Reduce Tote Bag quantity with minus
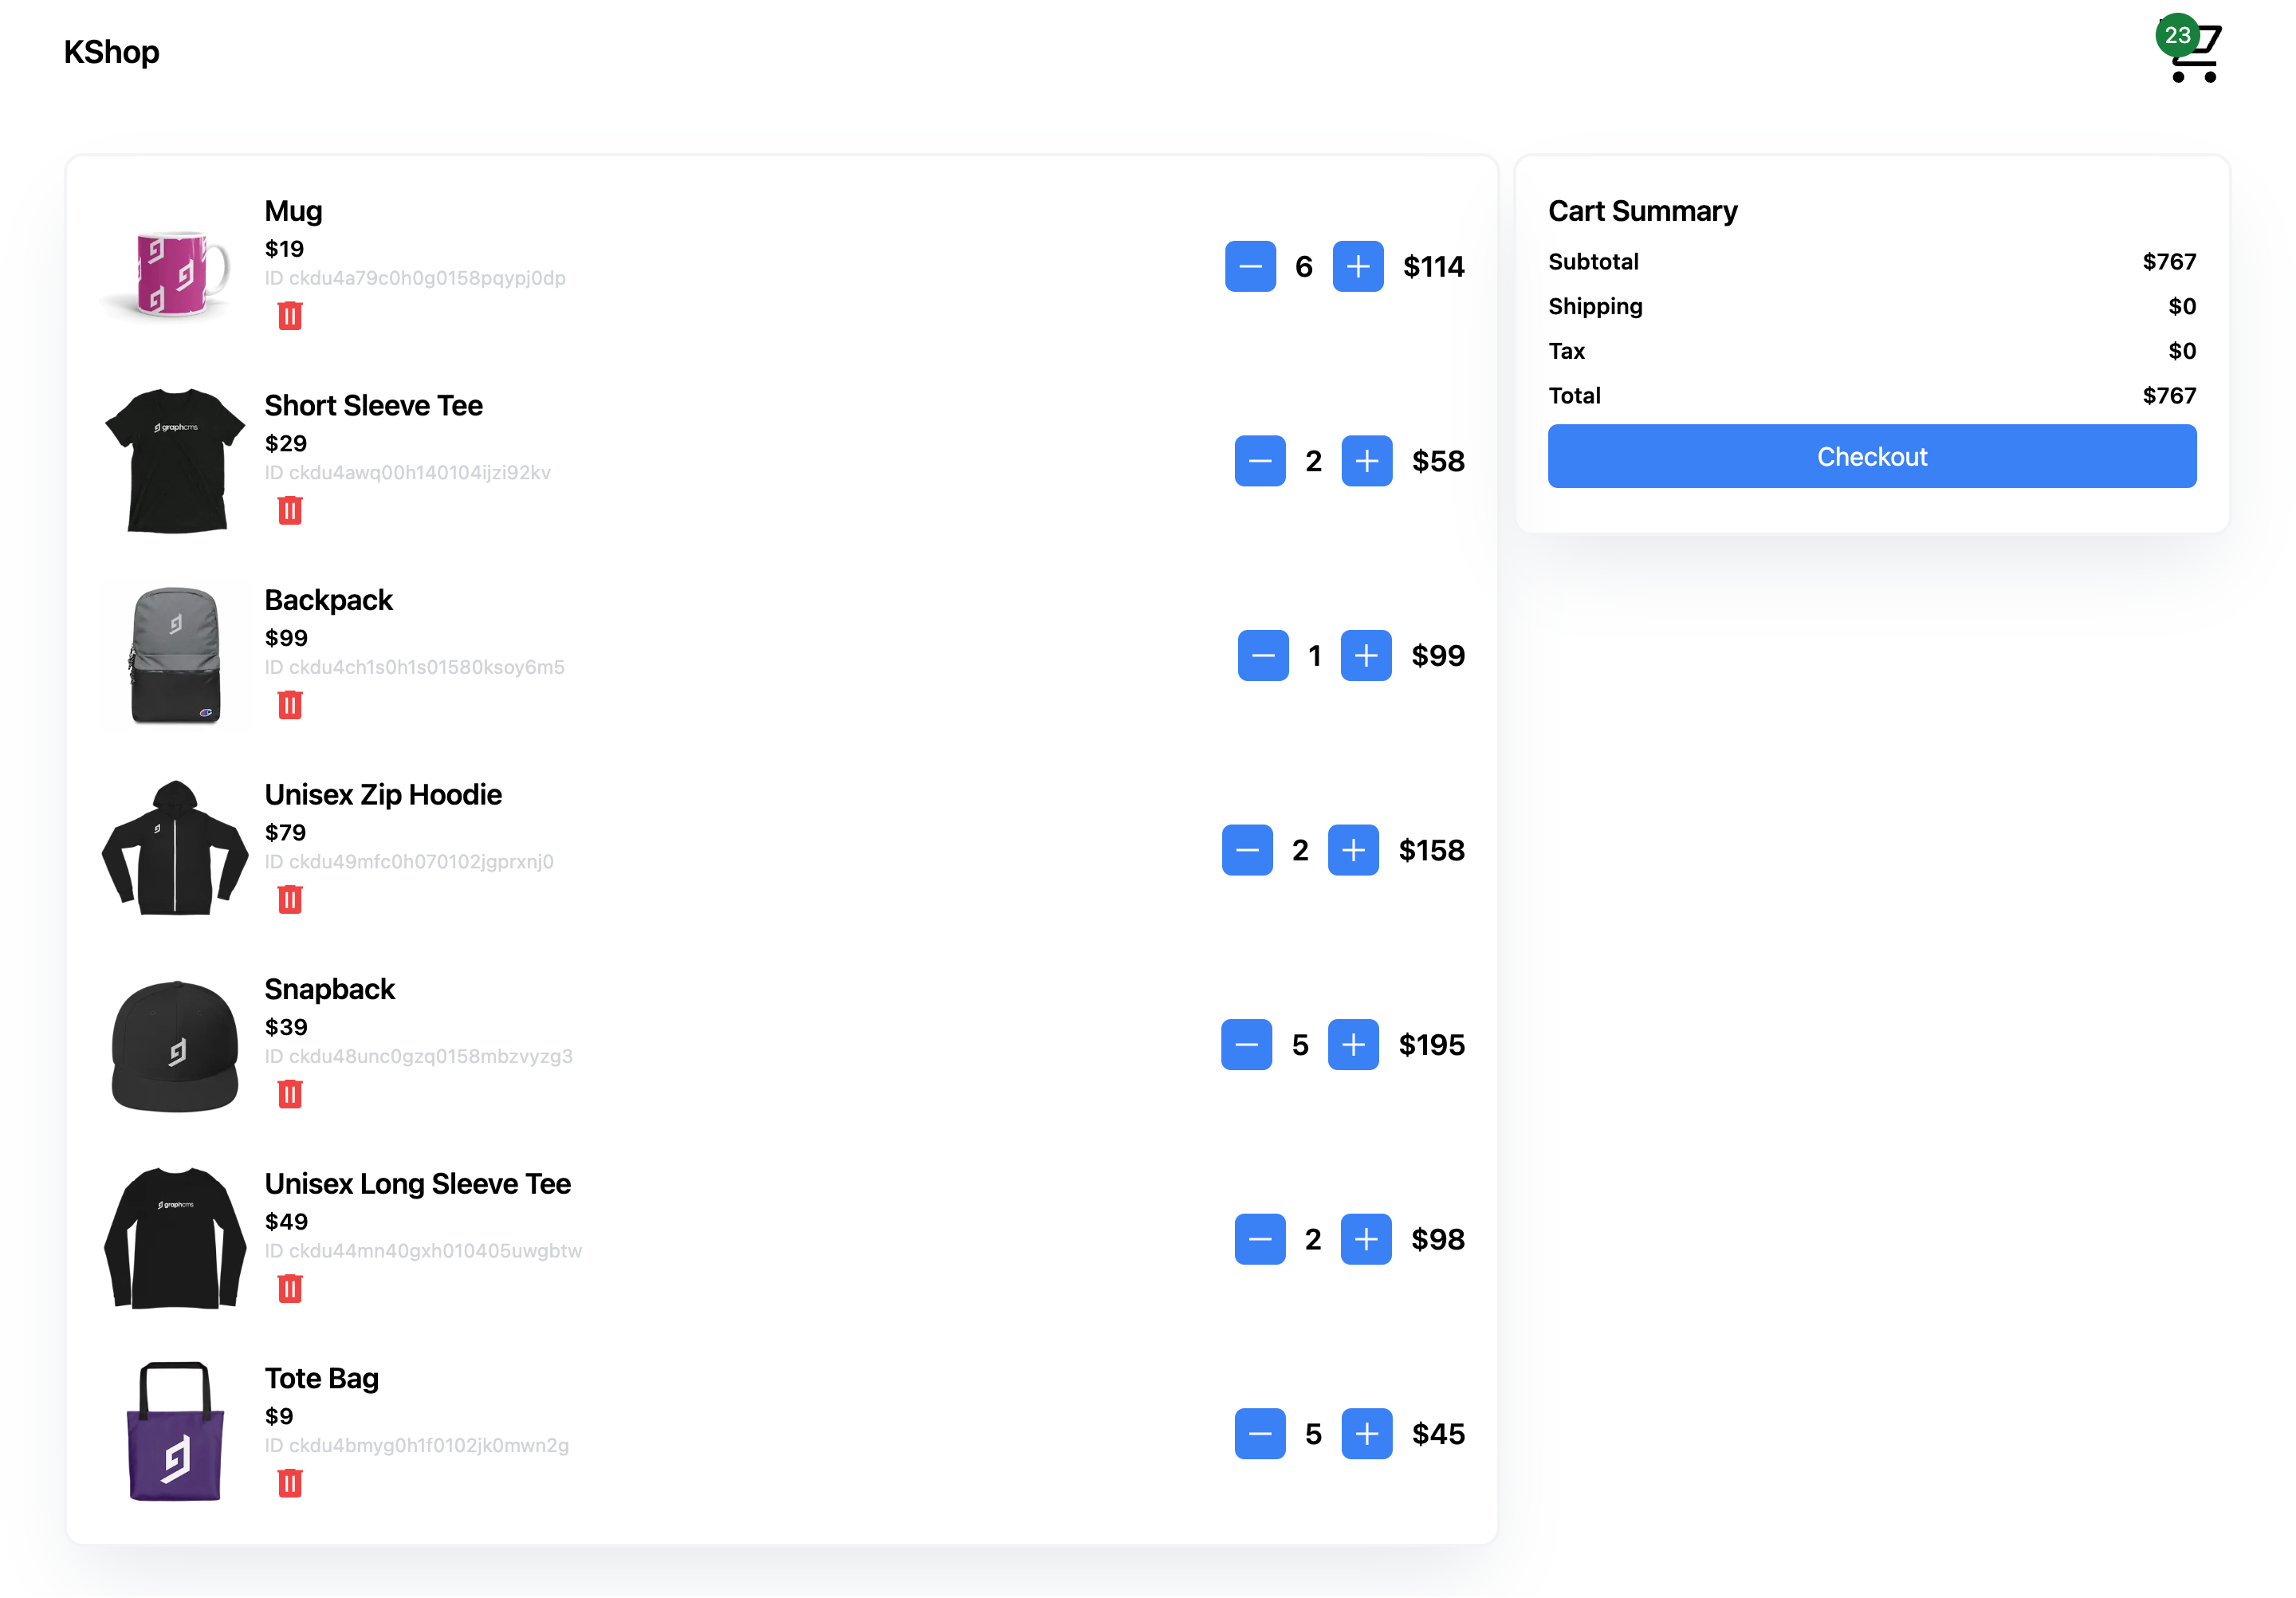Viewport: 2296px width, 1598px height. pyautogui.click(x=1259, y=1434)
